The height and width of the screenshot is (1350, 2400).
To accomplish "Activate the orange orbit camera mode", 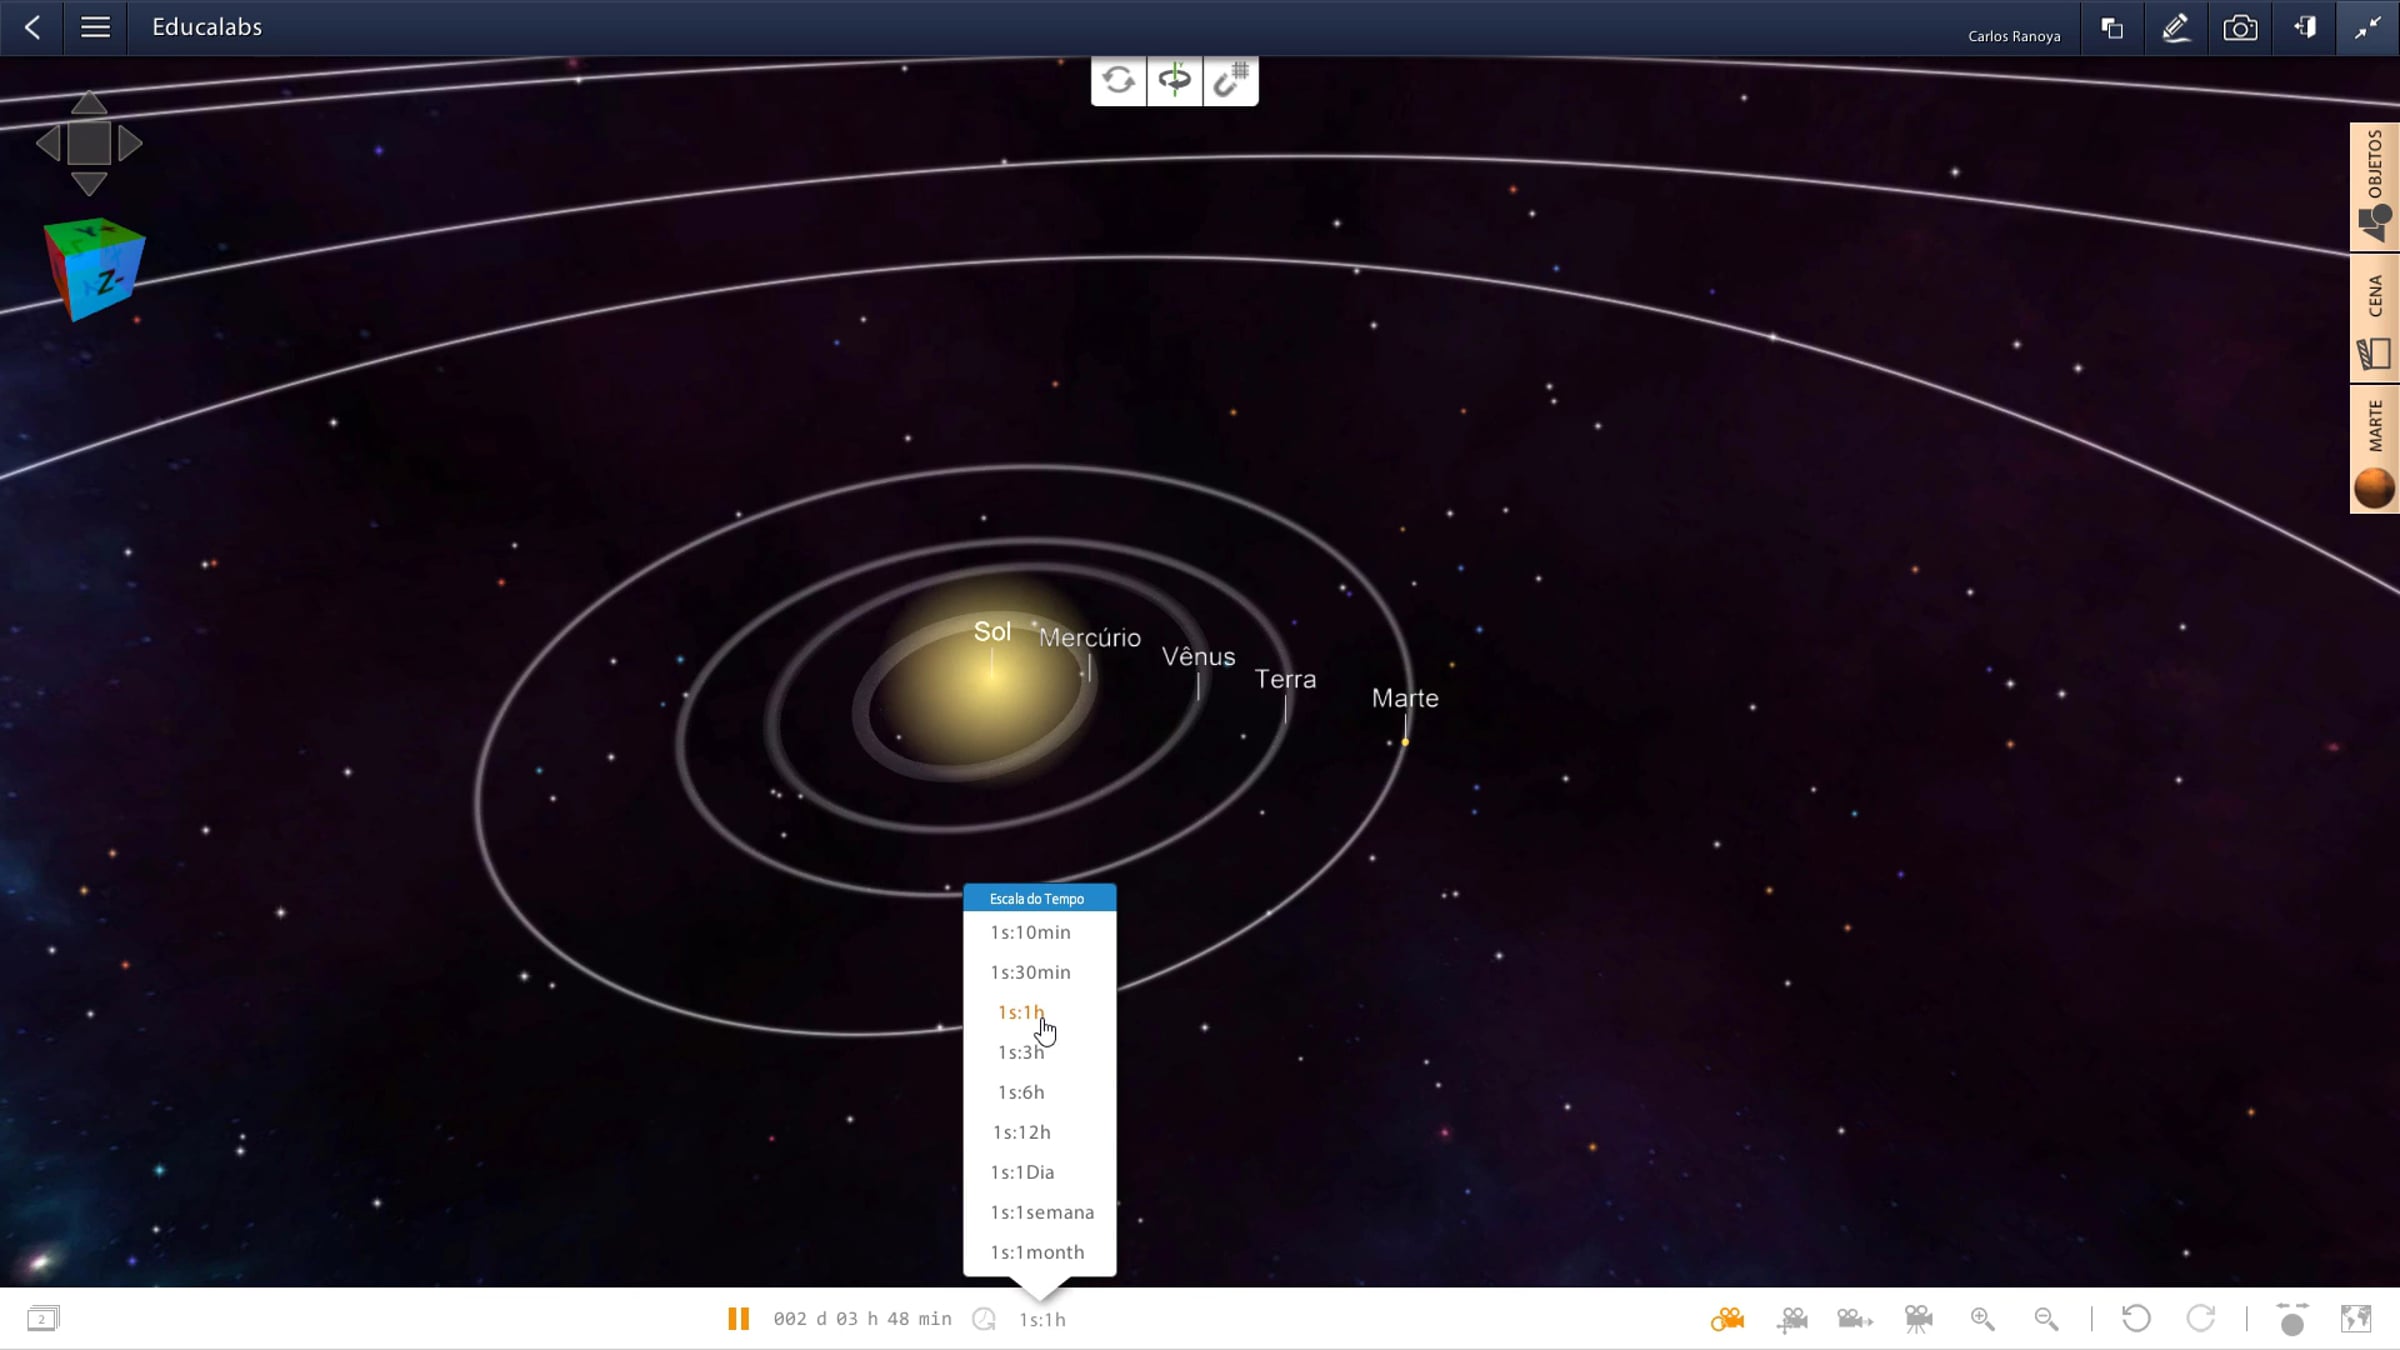I will point(1727,1319).
